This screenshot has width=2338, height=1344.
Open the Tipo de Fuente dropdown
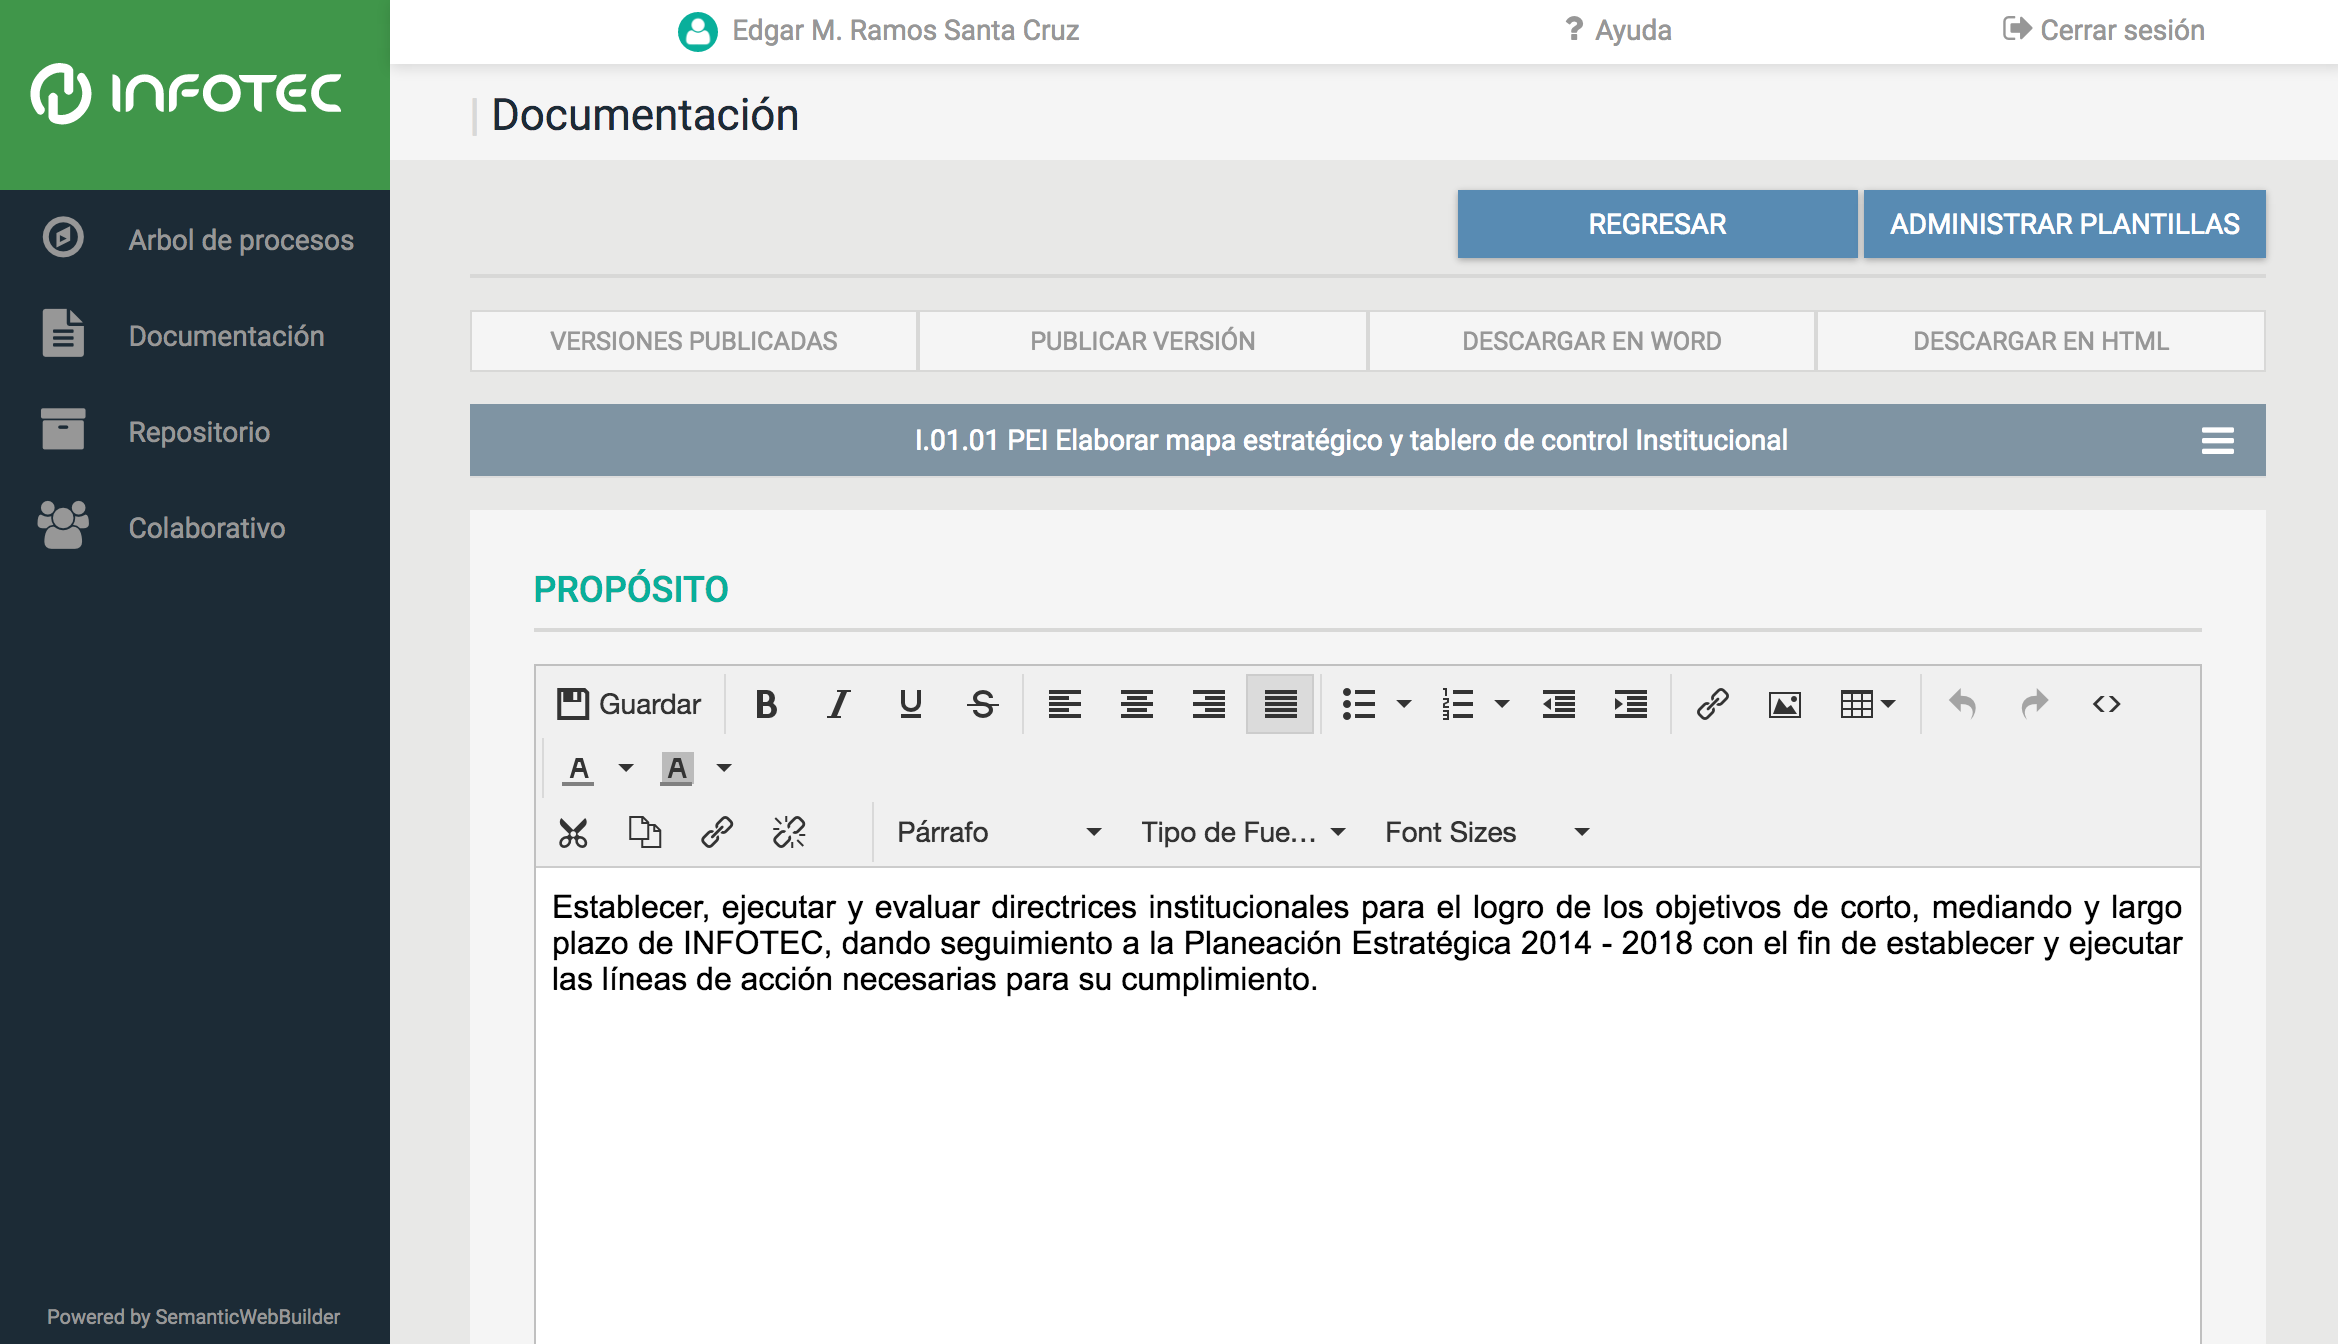1243,832
